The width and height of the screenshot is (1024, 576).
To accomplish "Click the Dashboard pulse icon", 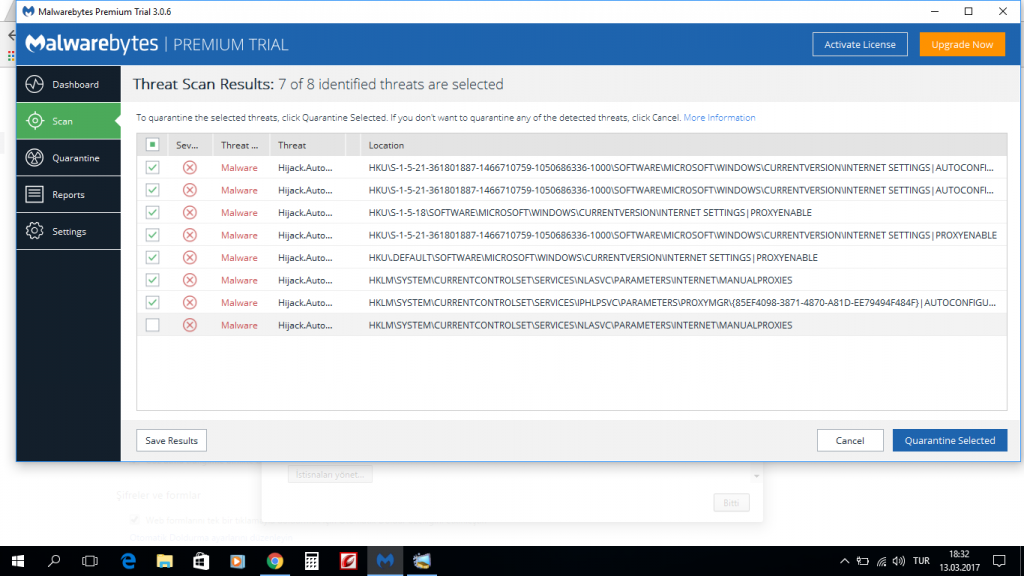I will (x=35, y=84).
